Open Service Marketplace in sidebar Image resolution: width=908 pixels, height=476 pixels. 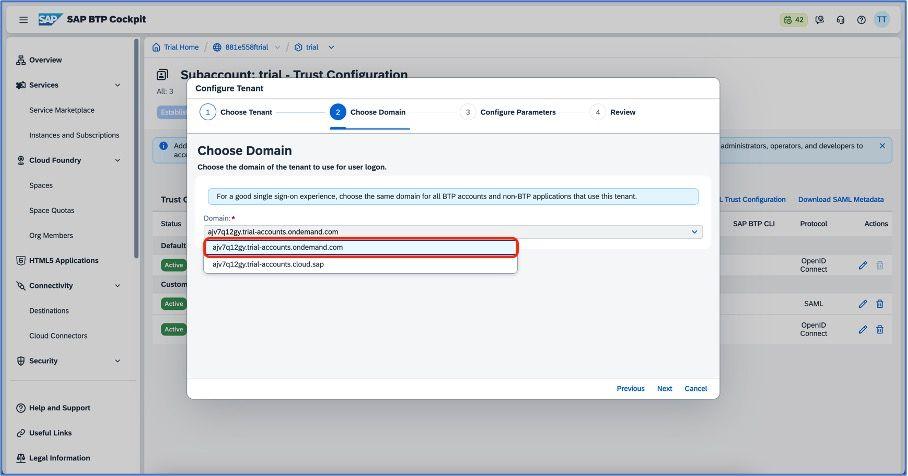point(62,110)
